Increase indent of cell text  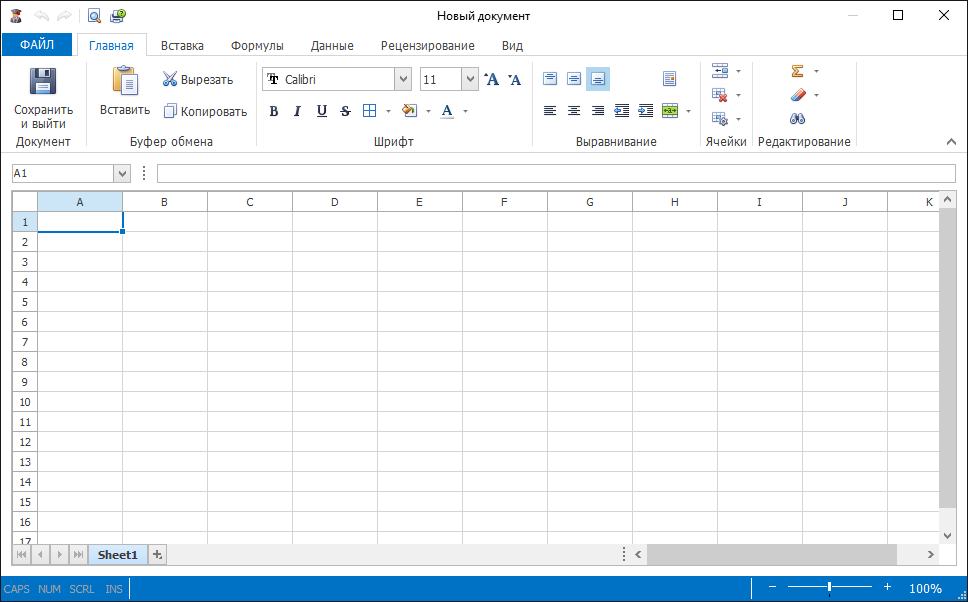click(646, 111)
